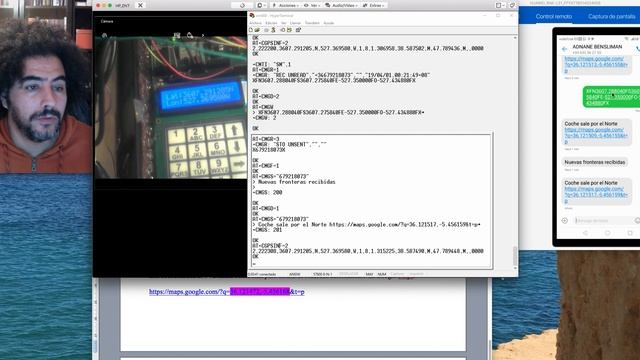
Task: Open HyperTerminal's Ver menu
Action: 283,23
